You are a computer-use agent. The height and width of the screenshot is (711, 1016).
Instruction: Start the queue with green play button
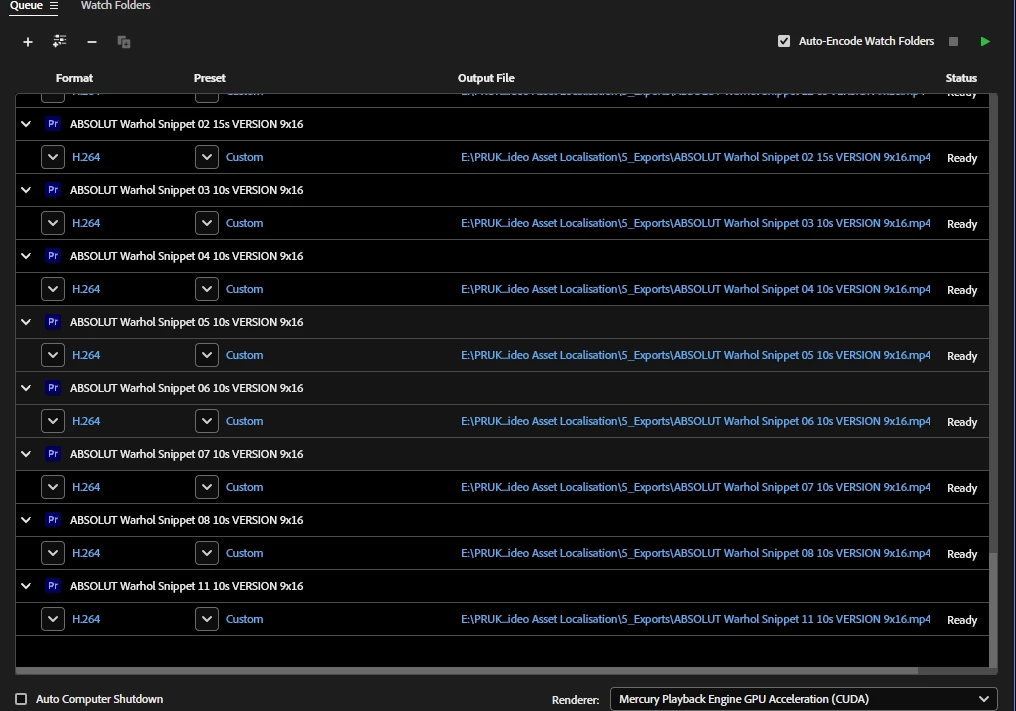[x=985, y=41]
